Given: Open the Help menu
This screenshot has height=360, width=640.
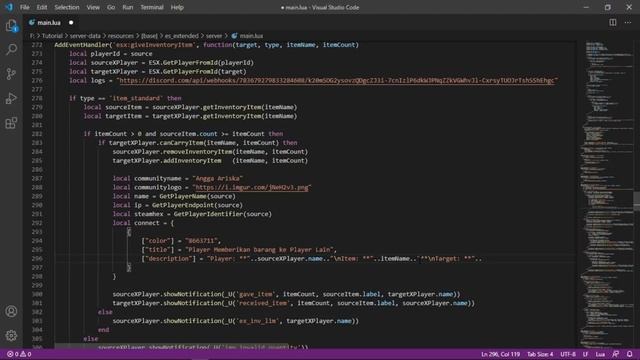Looking at the screenshot, I should tap(177, 7).
